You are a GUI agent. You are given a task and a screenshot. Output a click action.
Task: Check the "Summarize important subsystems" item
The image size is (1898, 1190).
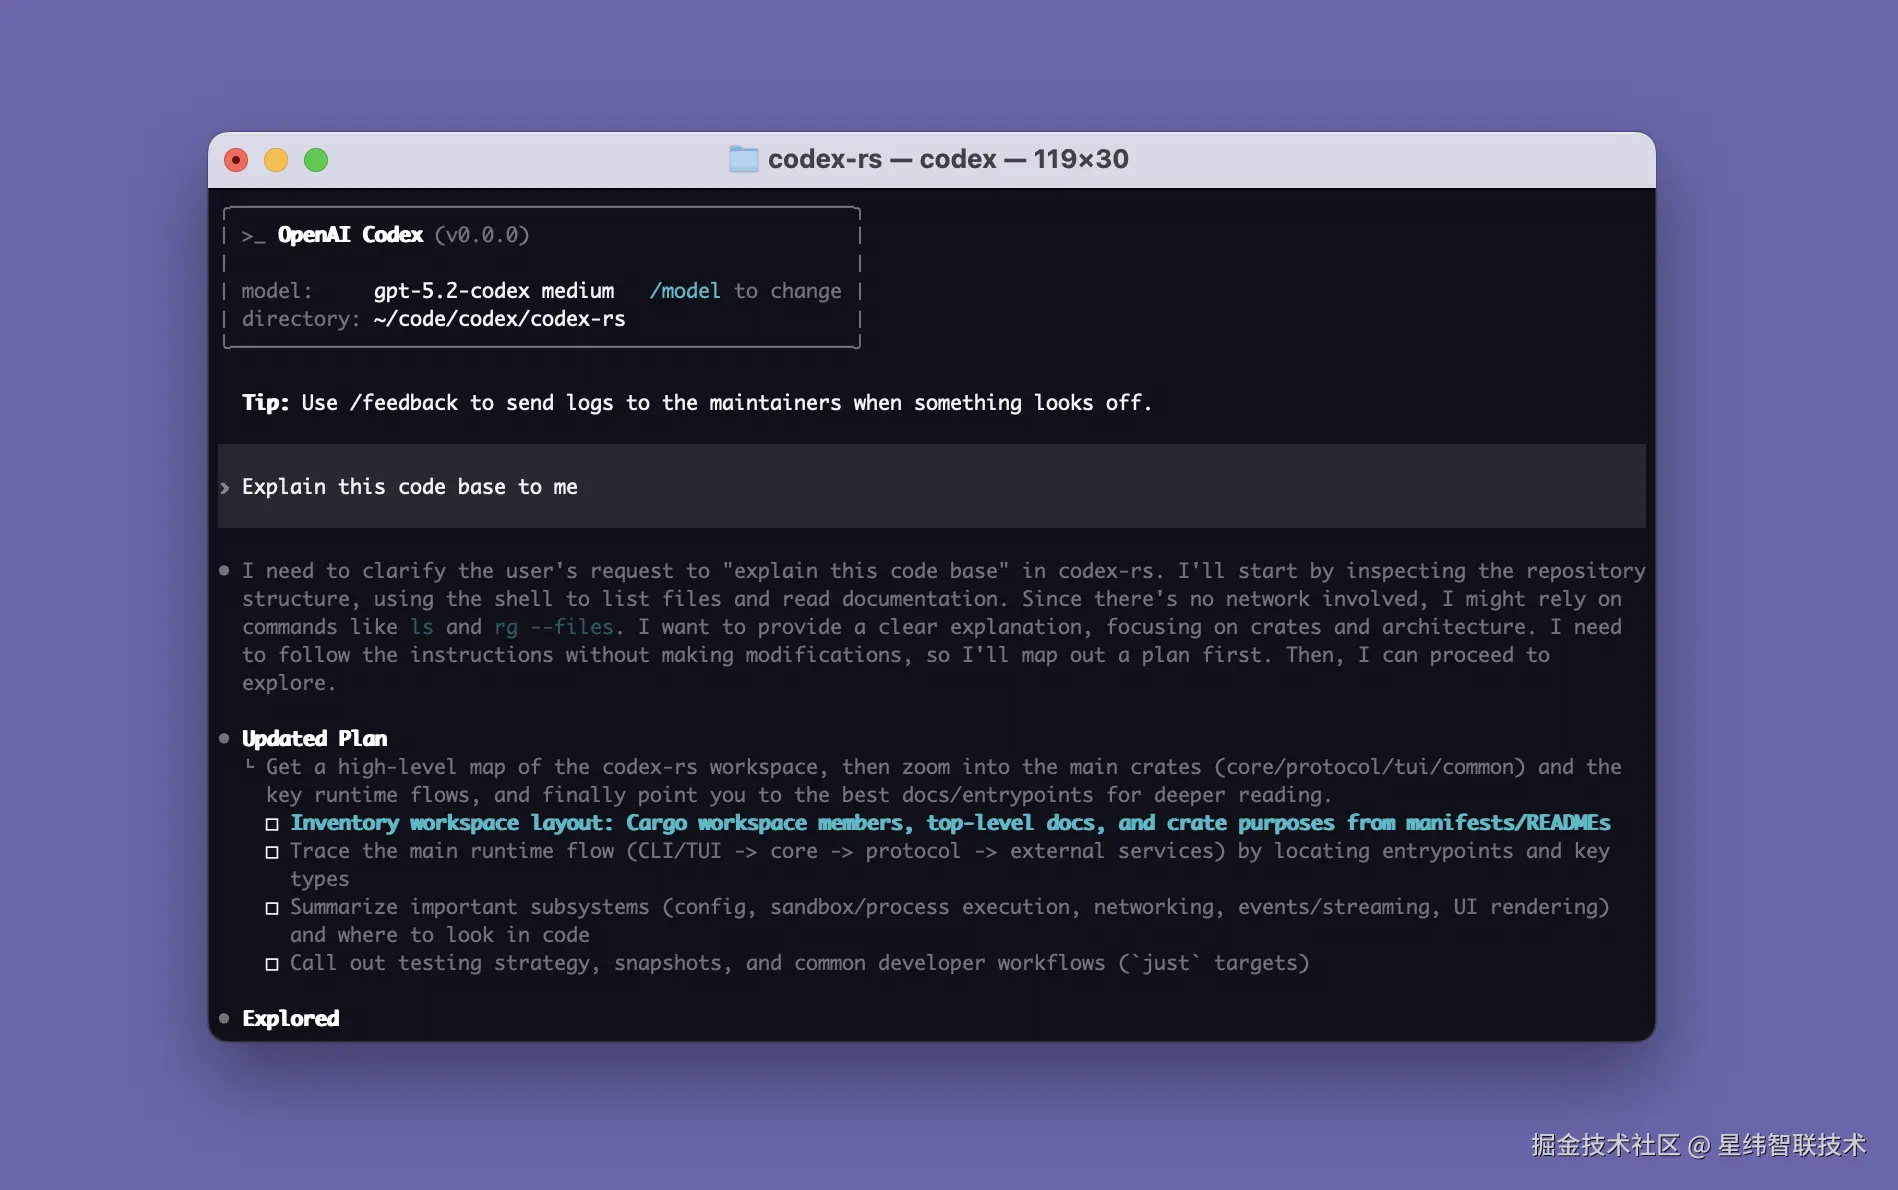click(271, 908)
